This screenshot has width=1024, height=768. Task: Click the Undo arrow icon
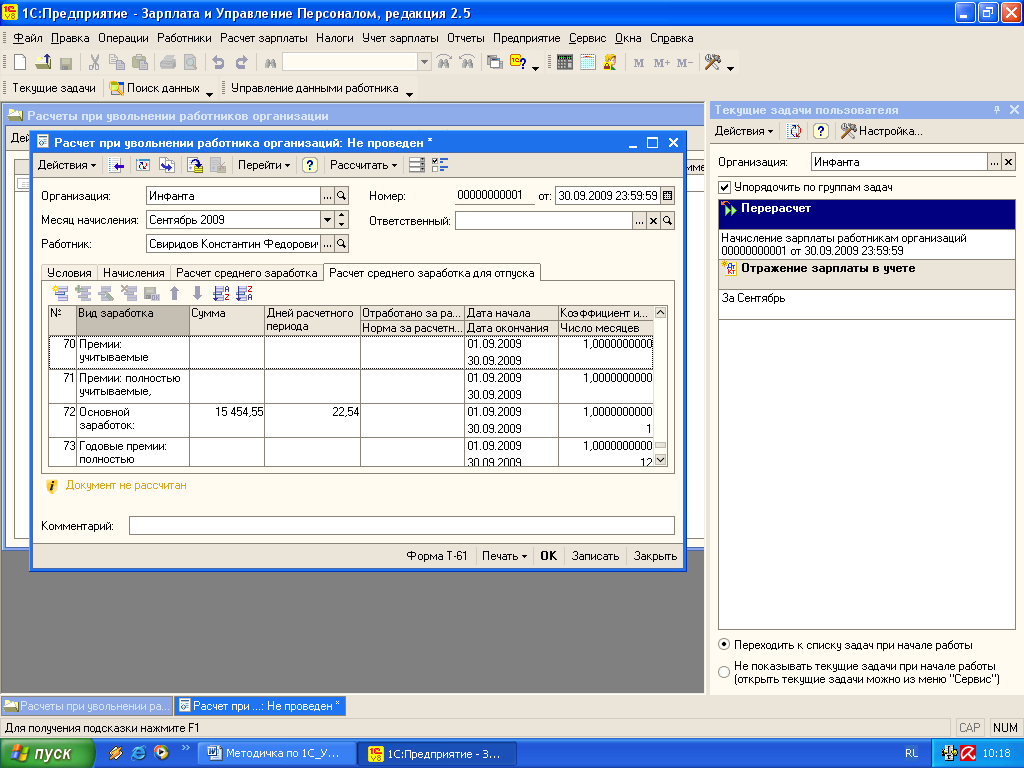[218, 63]
